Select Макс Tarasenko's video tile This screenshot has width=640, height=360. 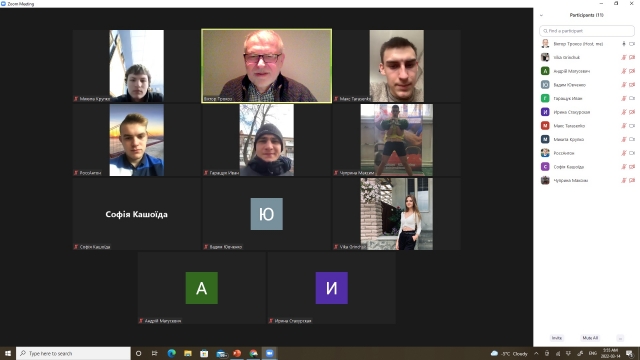tap(396, 66)
